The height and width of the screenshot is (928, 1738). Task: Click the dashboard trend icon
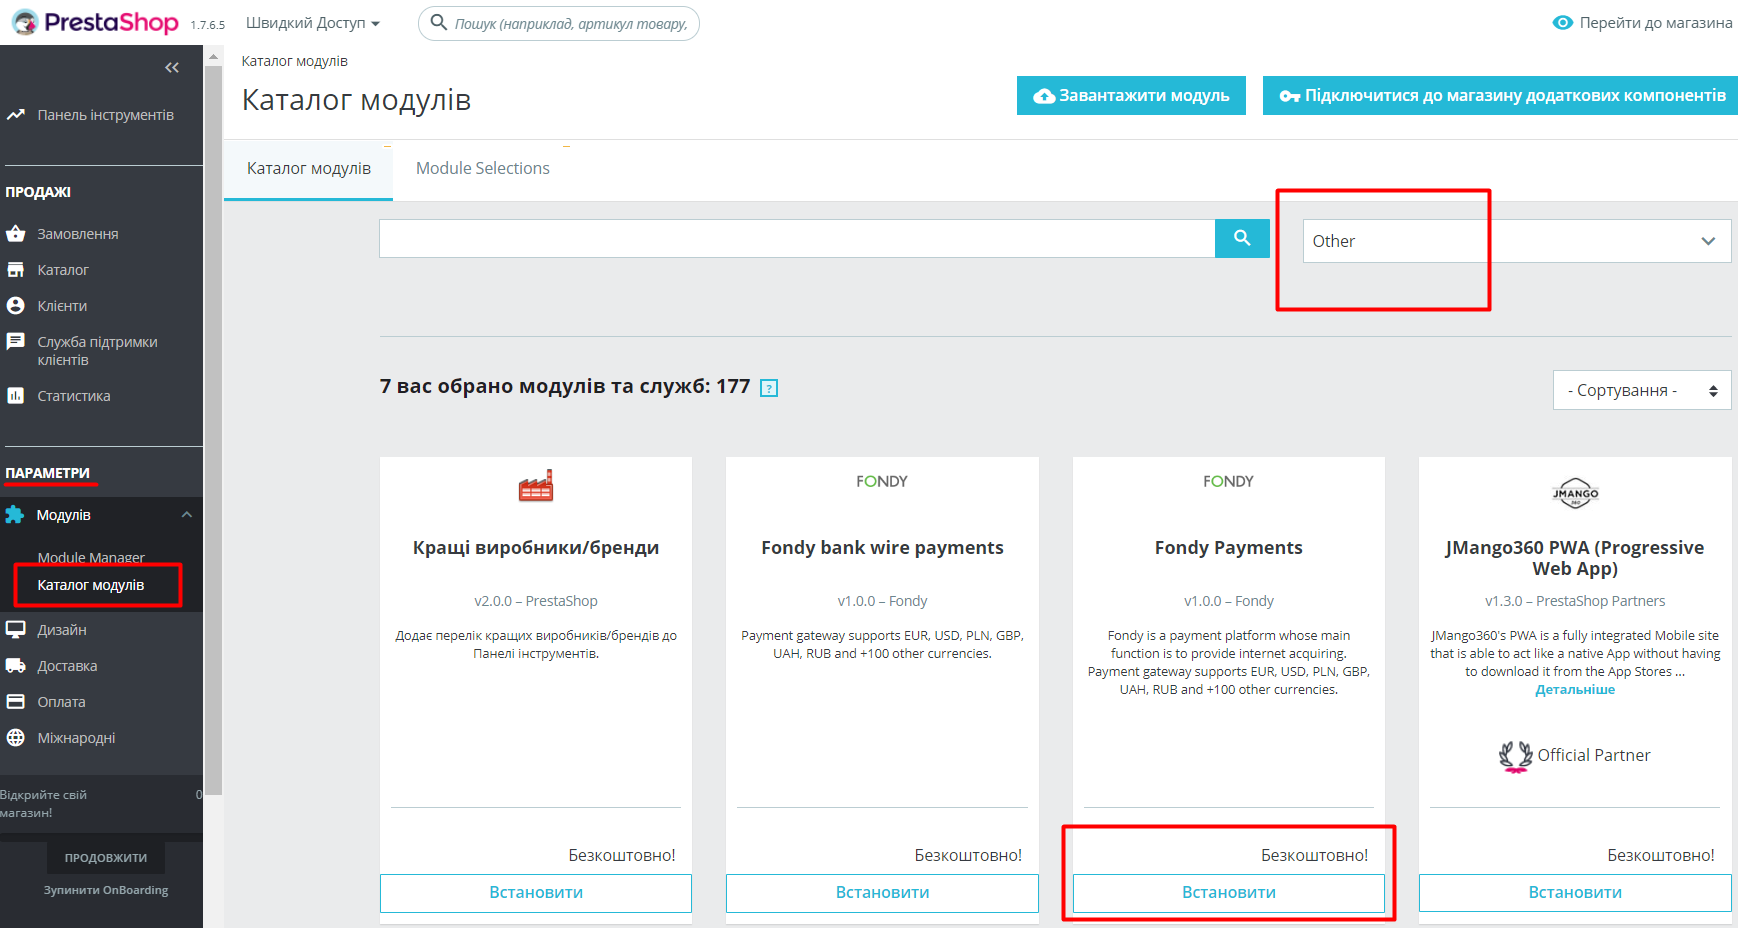tap(15, 115)
